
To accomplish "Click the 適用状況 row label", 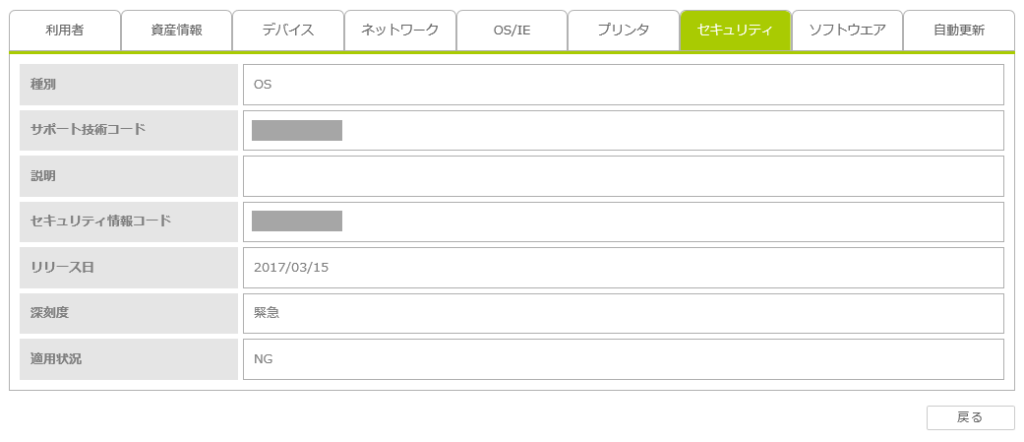I will pos(128,359).
